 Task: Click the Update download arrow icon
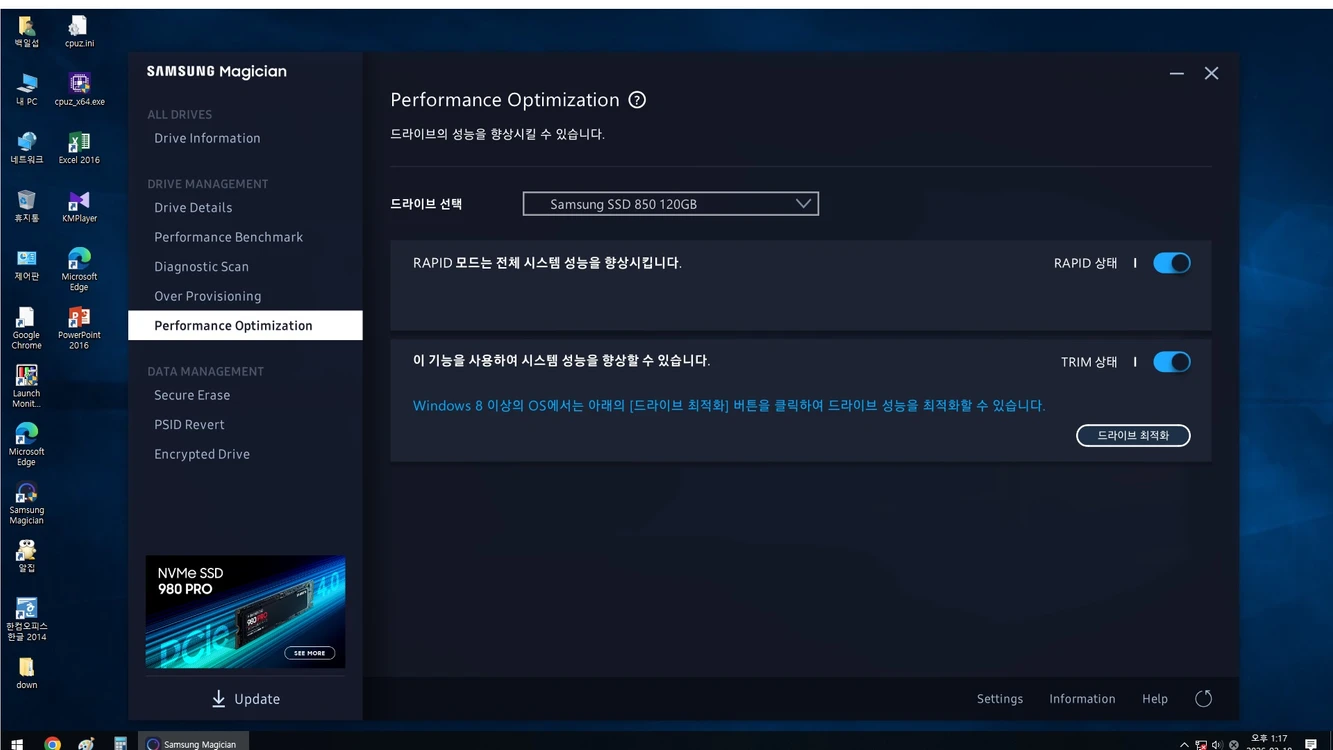coord(219,699)
